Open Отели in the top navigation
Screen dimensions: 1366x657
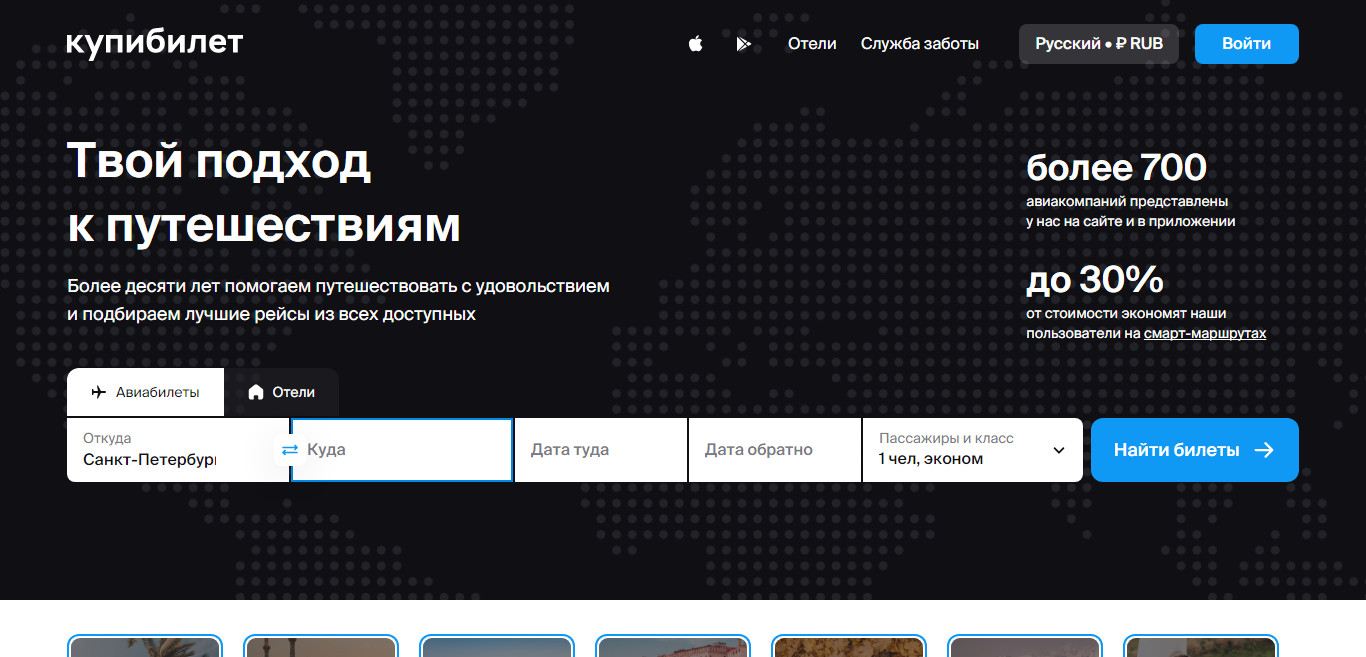pyautogui.click(x=812, y=44)
